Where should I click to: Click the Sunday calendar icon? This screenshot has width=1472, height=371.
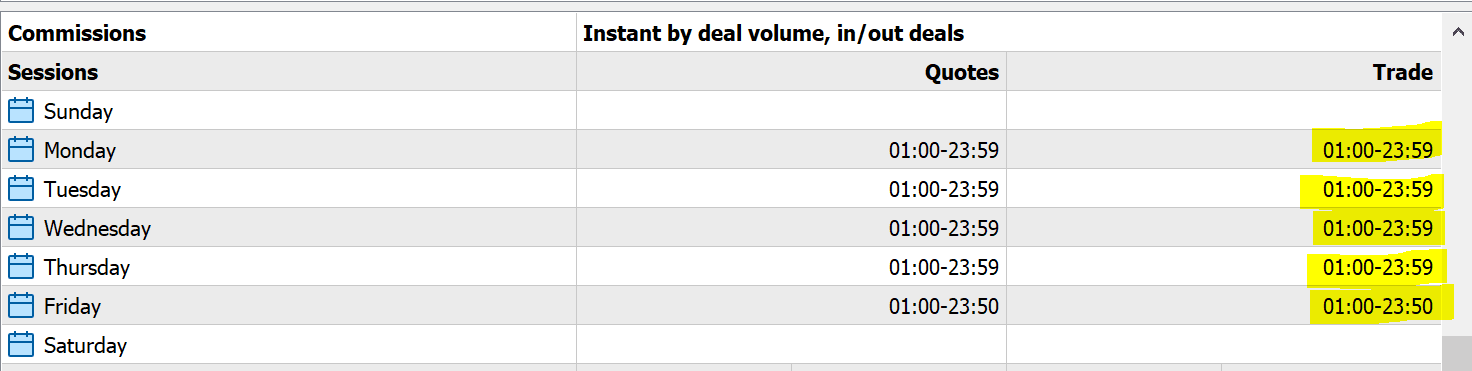coord(21,111)
